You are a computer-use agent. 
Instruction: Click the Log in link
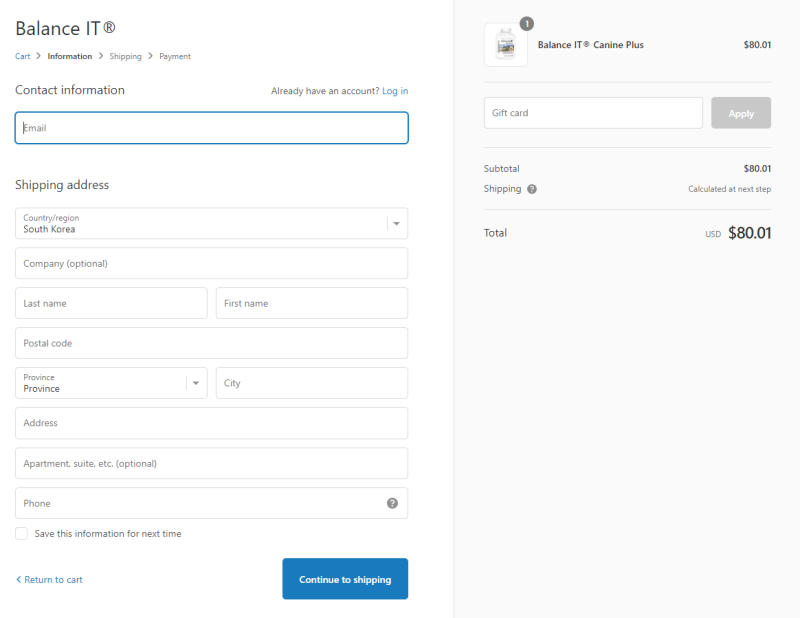pos(395,91)
